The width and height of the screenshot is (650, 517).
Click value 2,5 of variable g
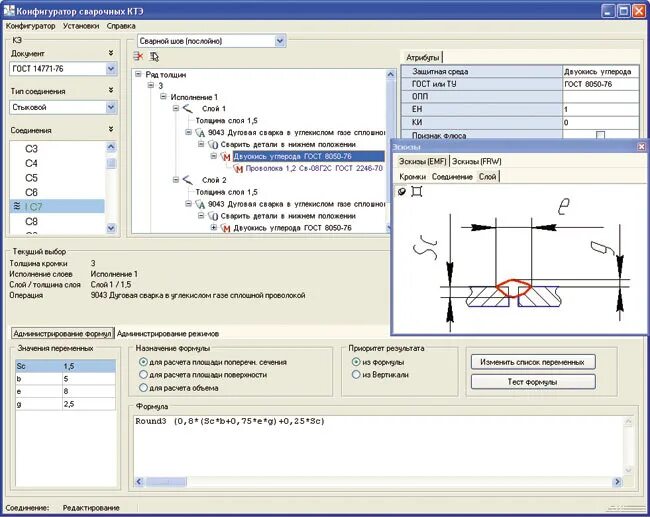pos(89,404)
